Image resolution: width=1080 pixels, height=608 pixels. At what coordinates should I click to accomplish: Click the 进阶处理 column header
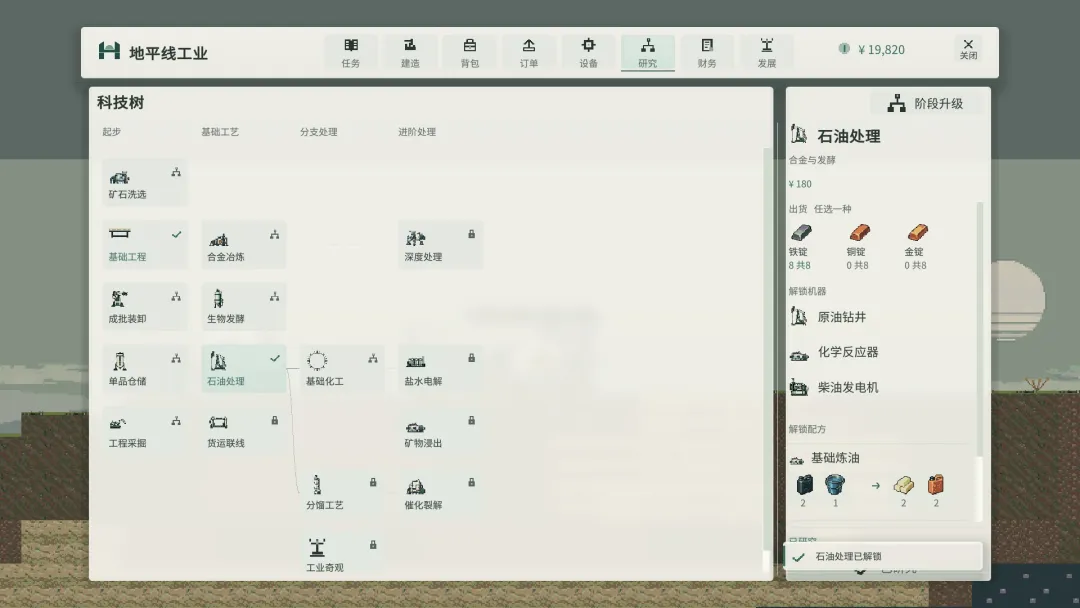(417, 132)
